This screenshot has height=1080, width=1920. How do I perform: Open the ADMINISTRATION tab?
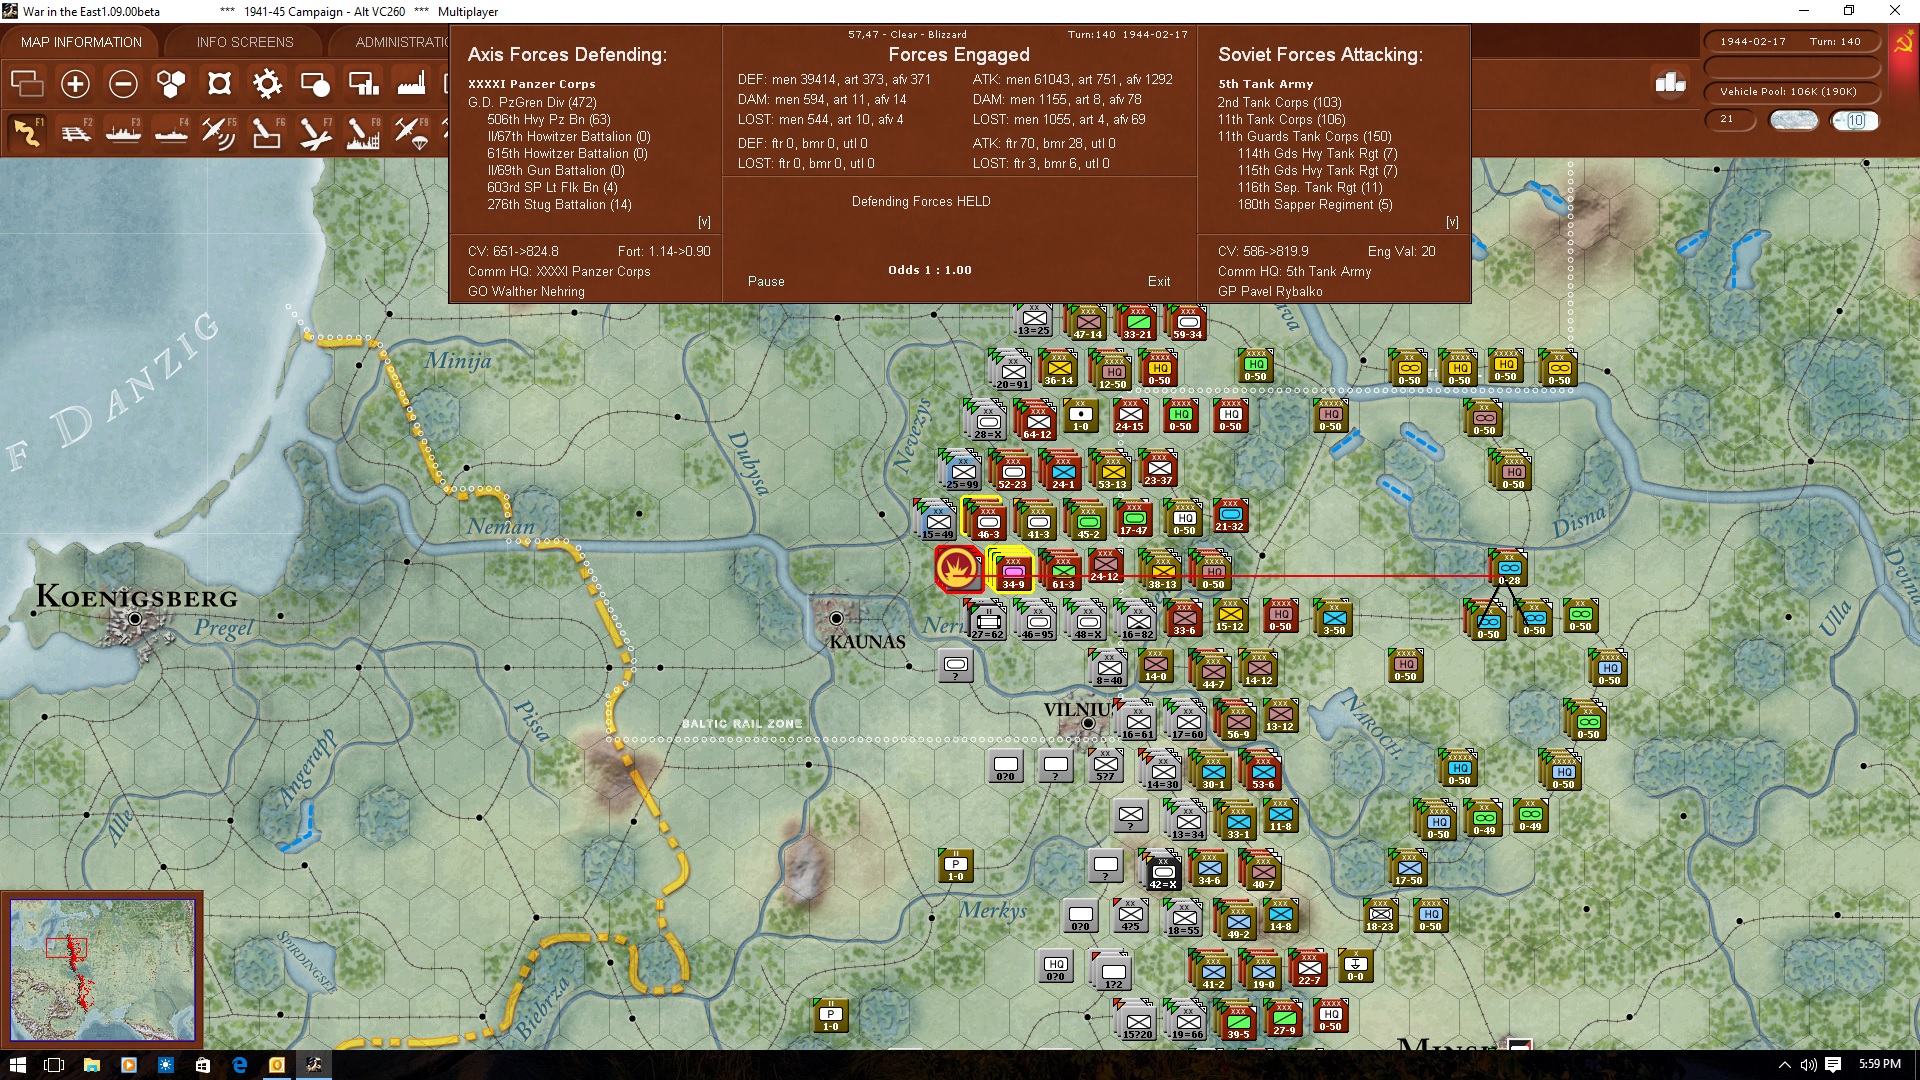point(402,42)
